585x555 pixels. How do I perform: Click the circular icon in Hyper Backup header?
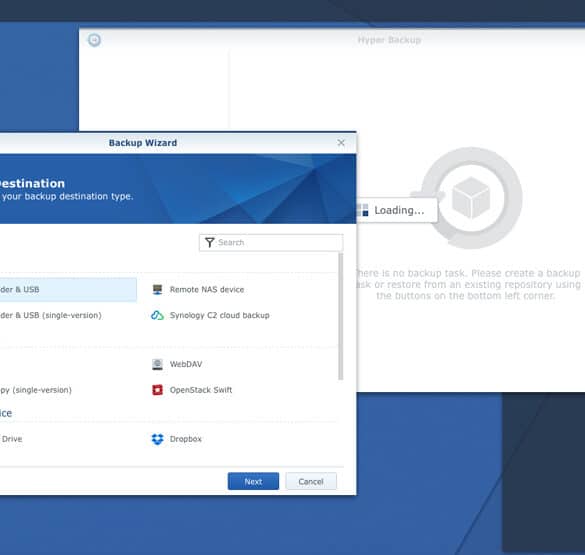[x=94, y=40]
